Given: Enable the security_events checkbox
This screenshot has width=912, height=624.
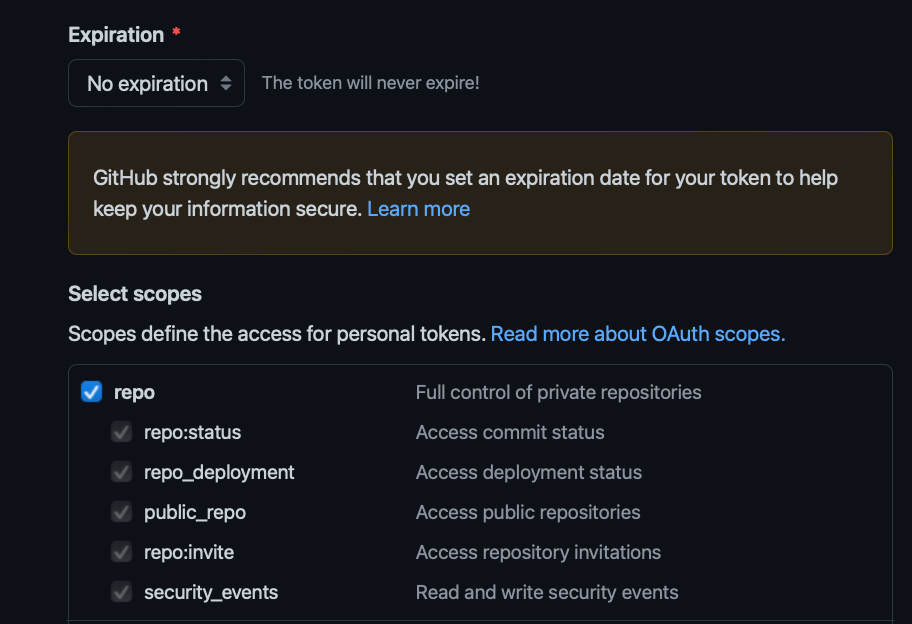Looking at the screenshot, I should pos(121,592).
